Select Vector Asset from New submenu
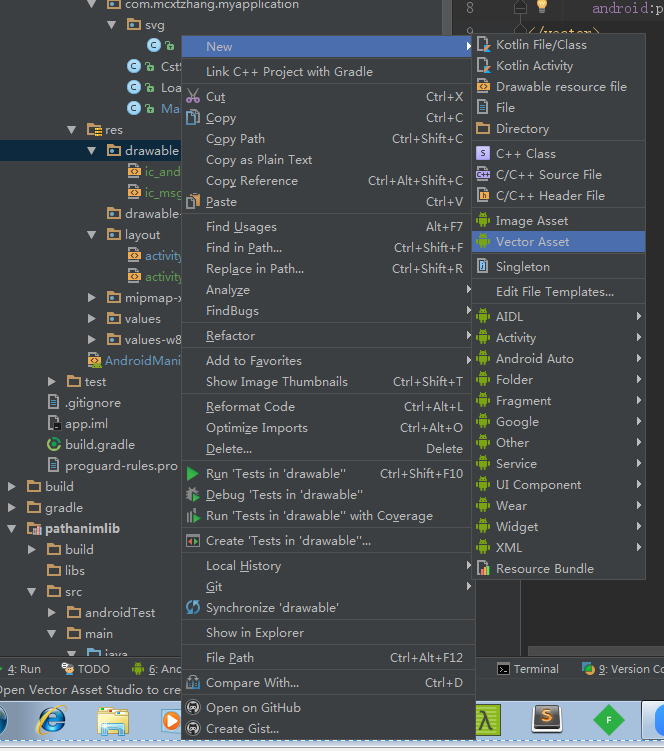 [558, 242]
